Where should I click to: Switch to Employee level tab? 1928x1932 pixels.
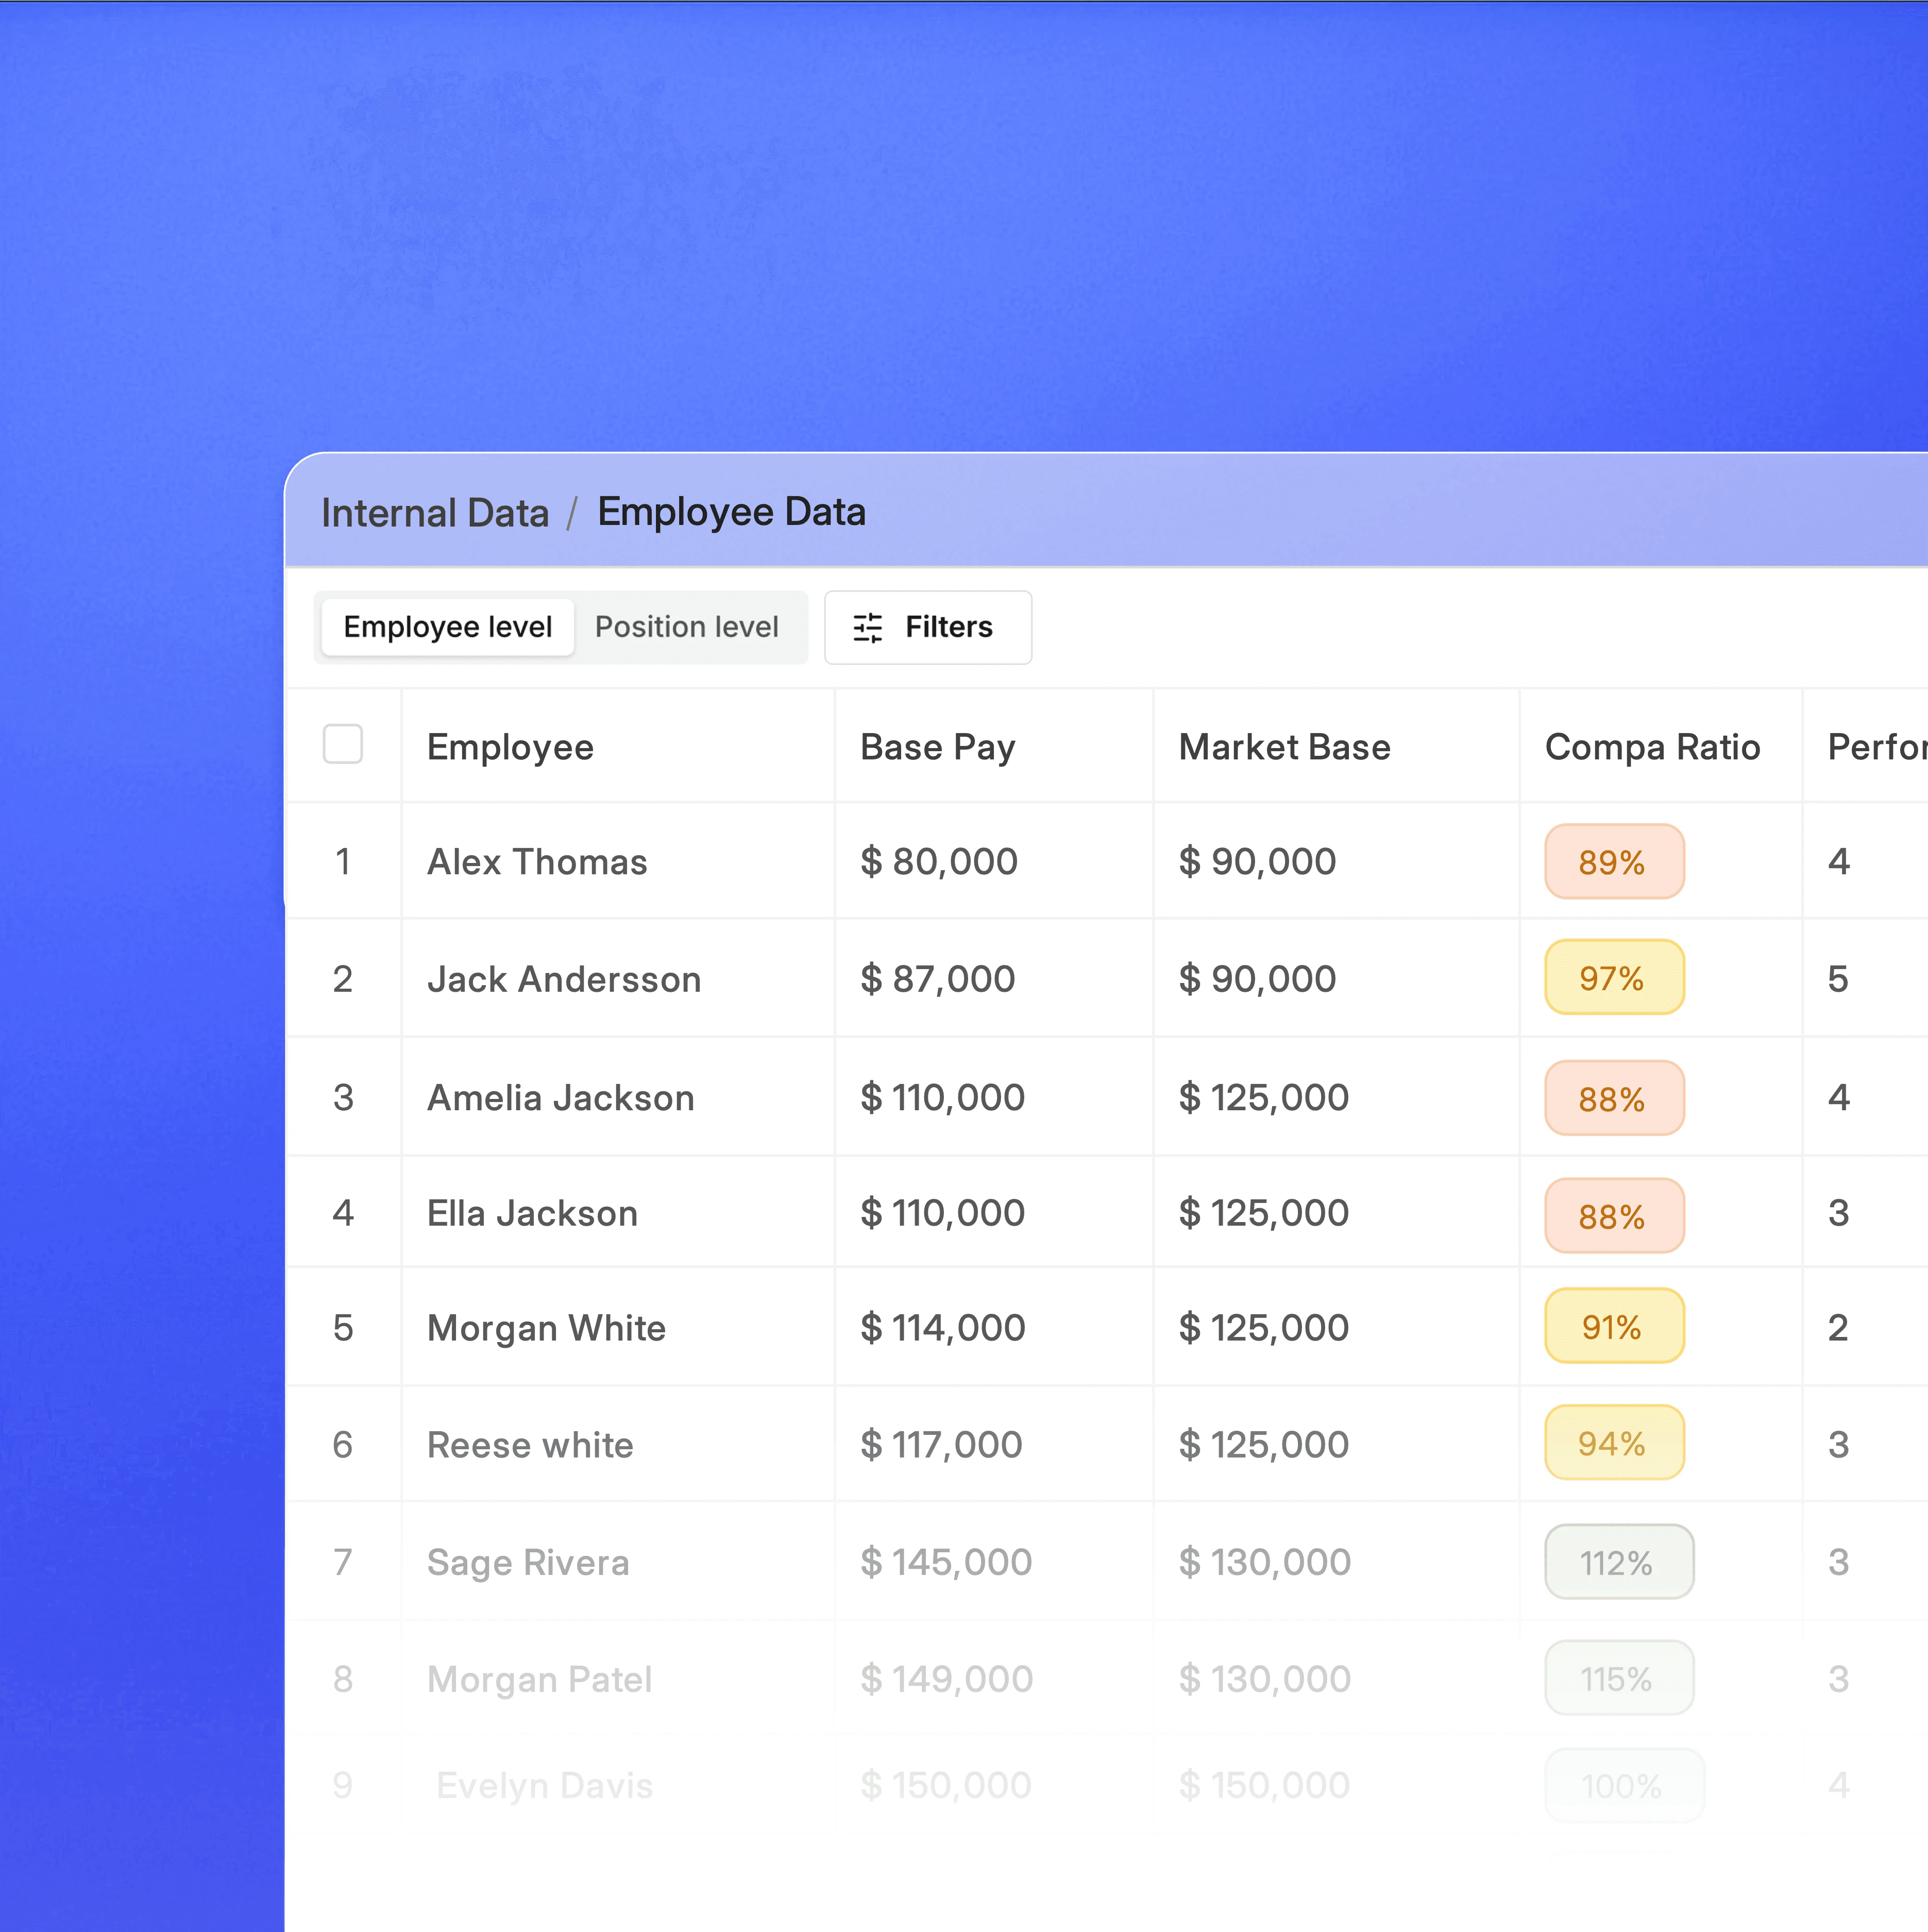(447, 628)
